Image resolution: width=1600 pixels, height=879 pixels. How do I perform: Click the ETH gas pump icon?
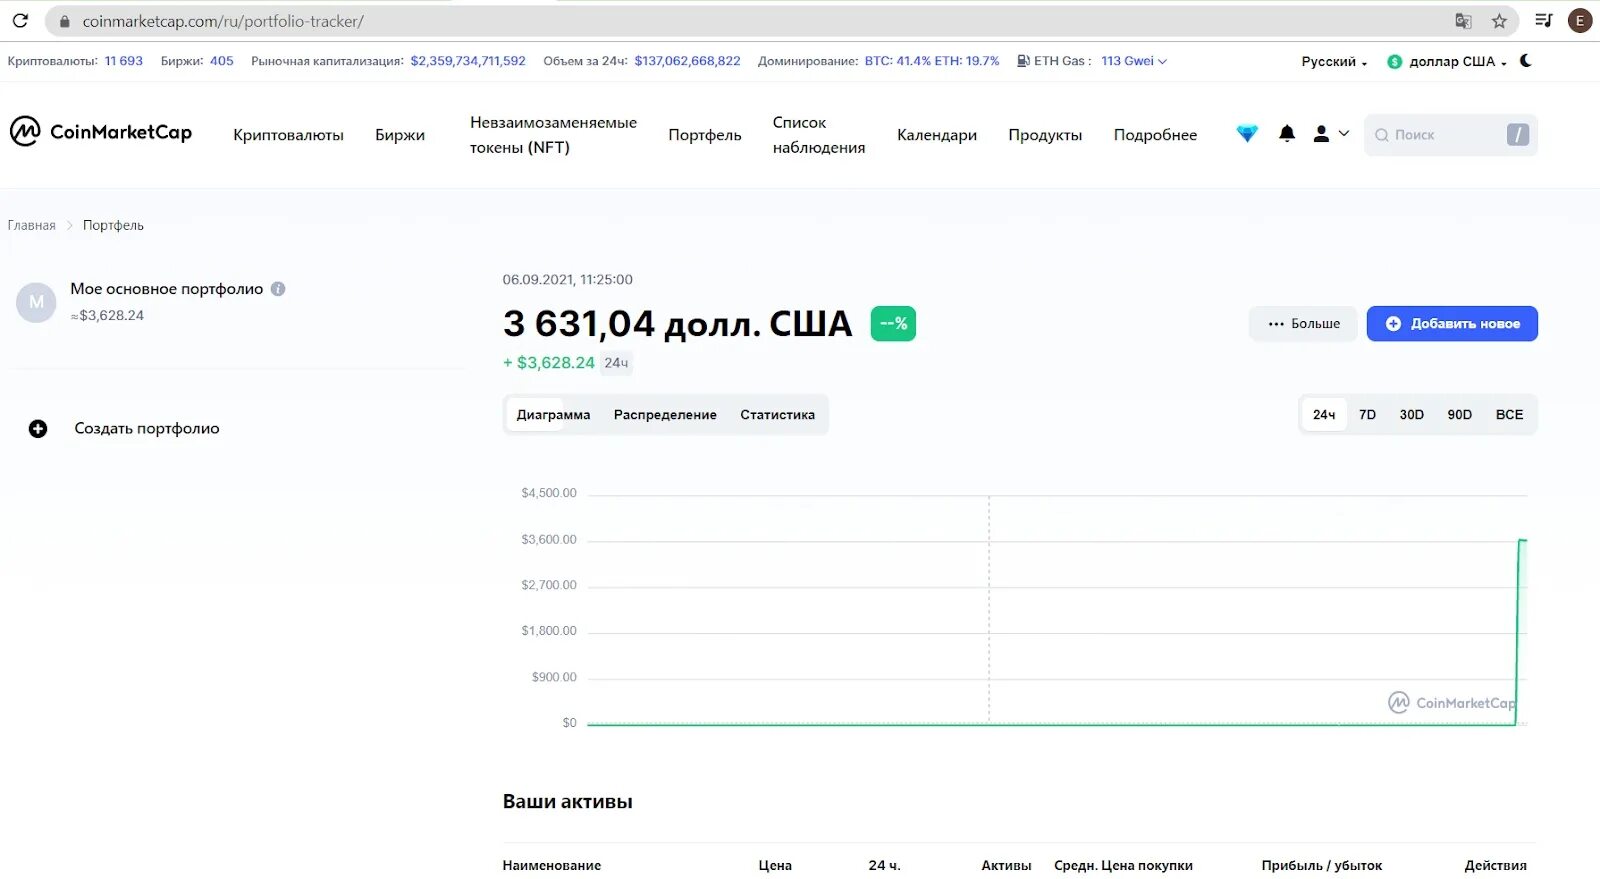pos(1023,61)
